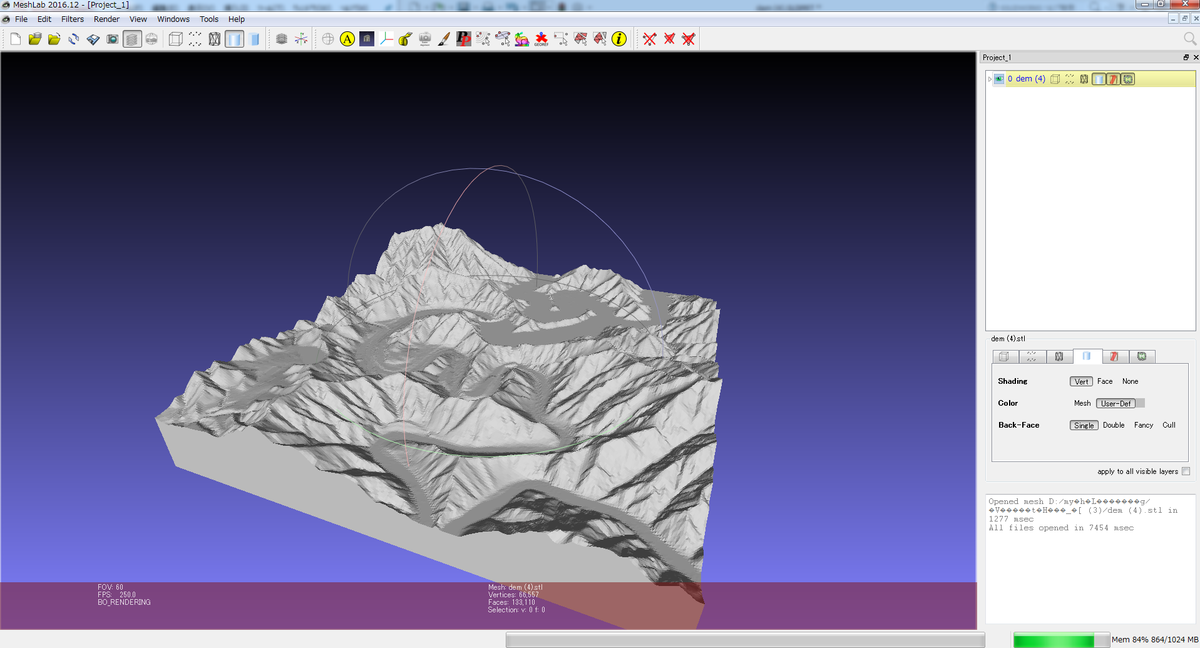1200x648 pixels.
Task: Open the Windows menu
Action: pyautogui.click(x=173, y=19)
